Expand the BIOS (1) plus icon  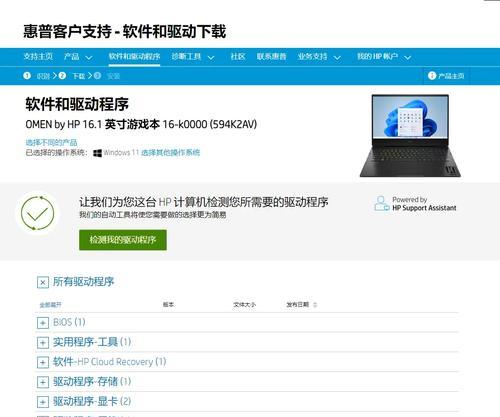pyautogui.click(x=43, y=323)
